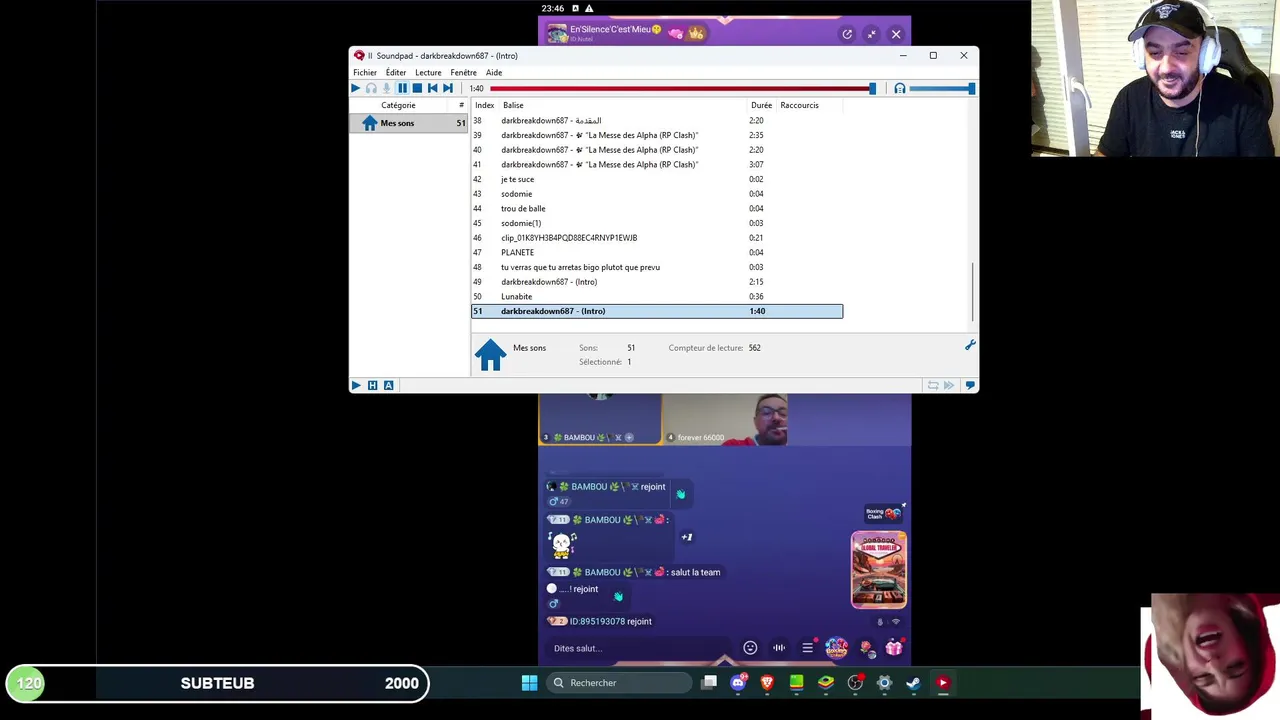The height and width of the screenshot is (720, 1280).
Task: Toggle the repeat loop icon in status bar
Action: [x=932, y=385]
